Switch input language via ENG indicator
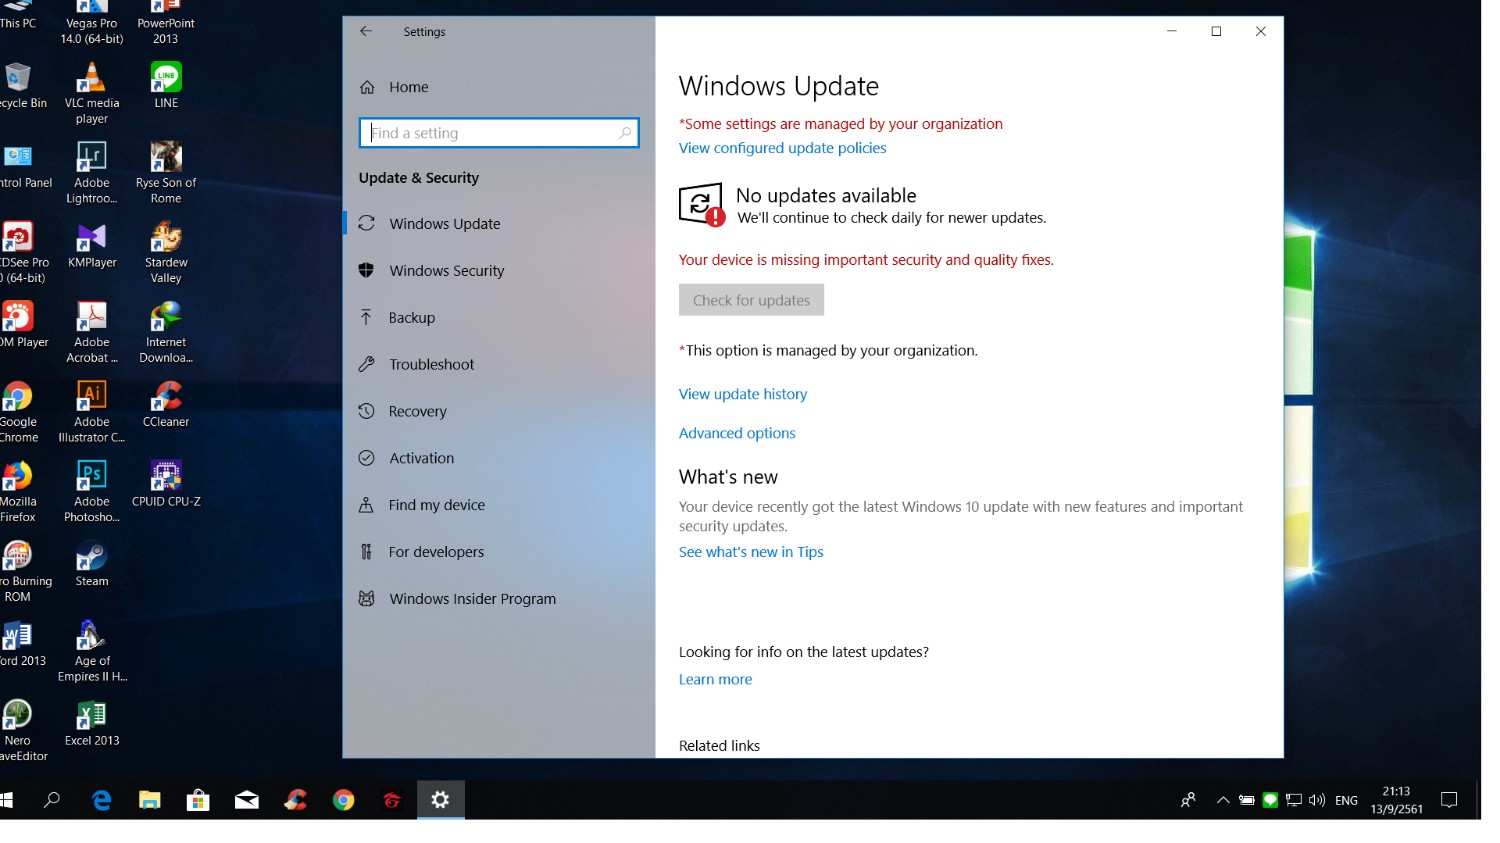 click(1347, 800)
